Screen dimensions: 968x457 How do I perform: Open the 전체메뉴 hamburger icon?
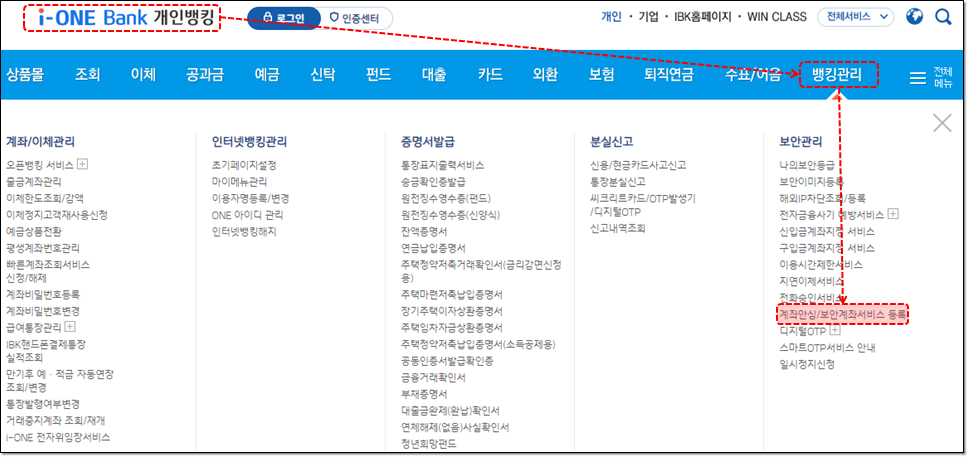(x=918, y=77)
